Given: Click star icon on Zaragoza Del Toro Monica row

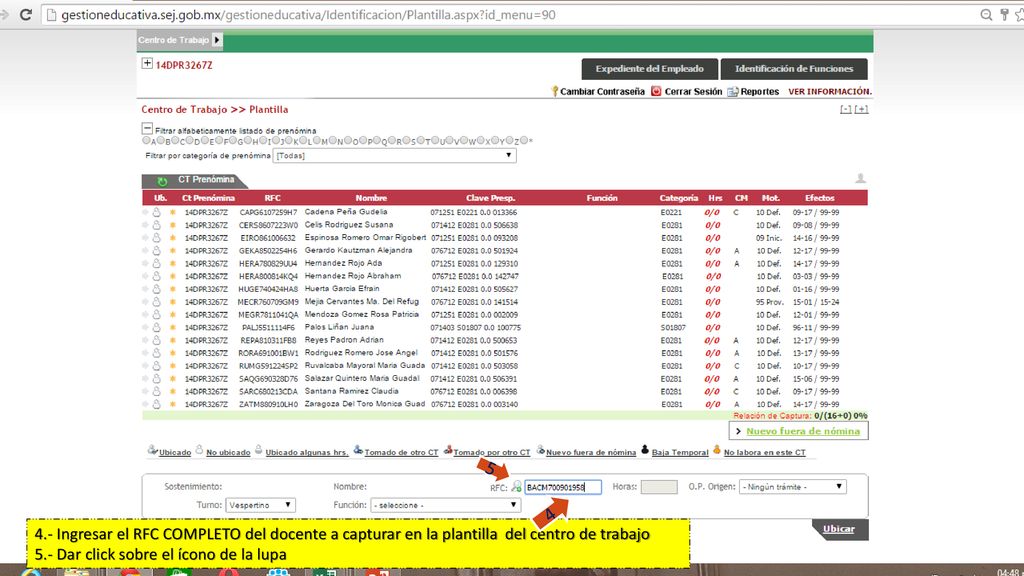Looking at the screenshot, I should pyautogui.click(x=173, y=404).
